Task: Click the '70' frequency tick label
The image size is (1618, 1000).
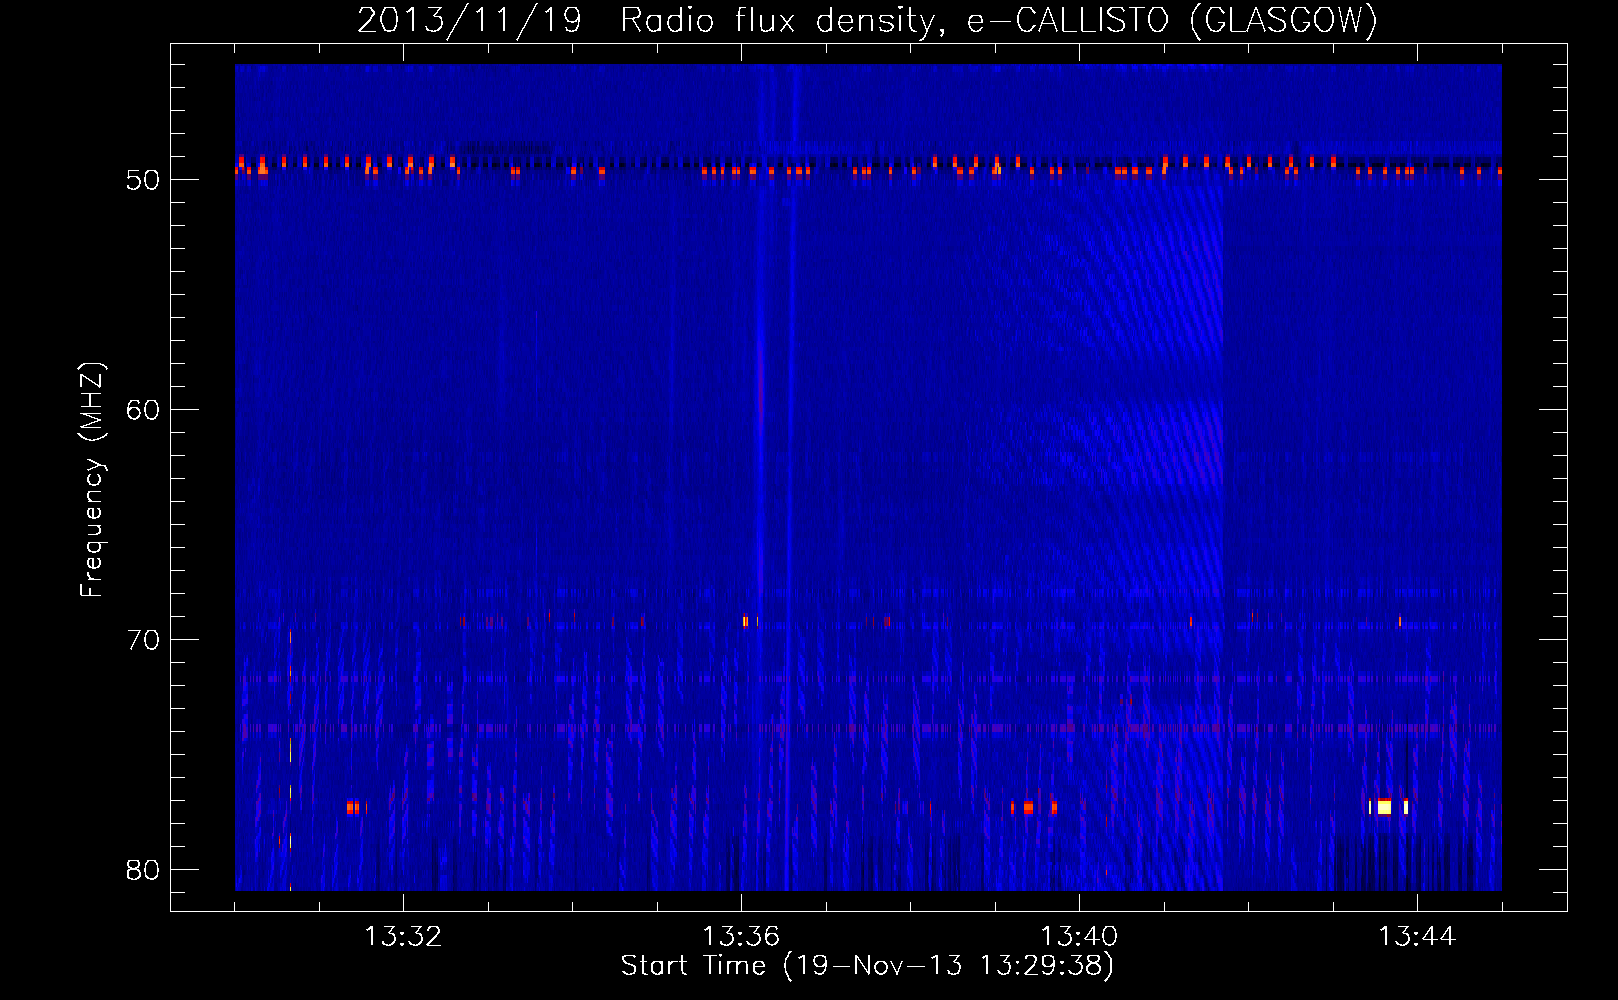Action: point(143,640)
